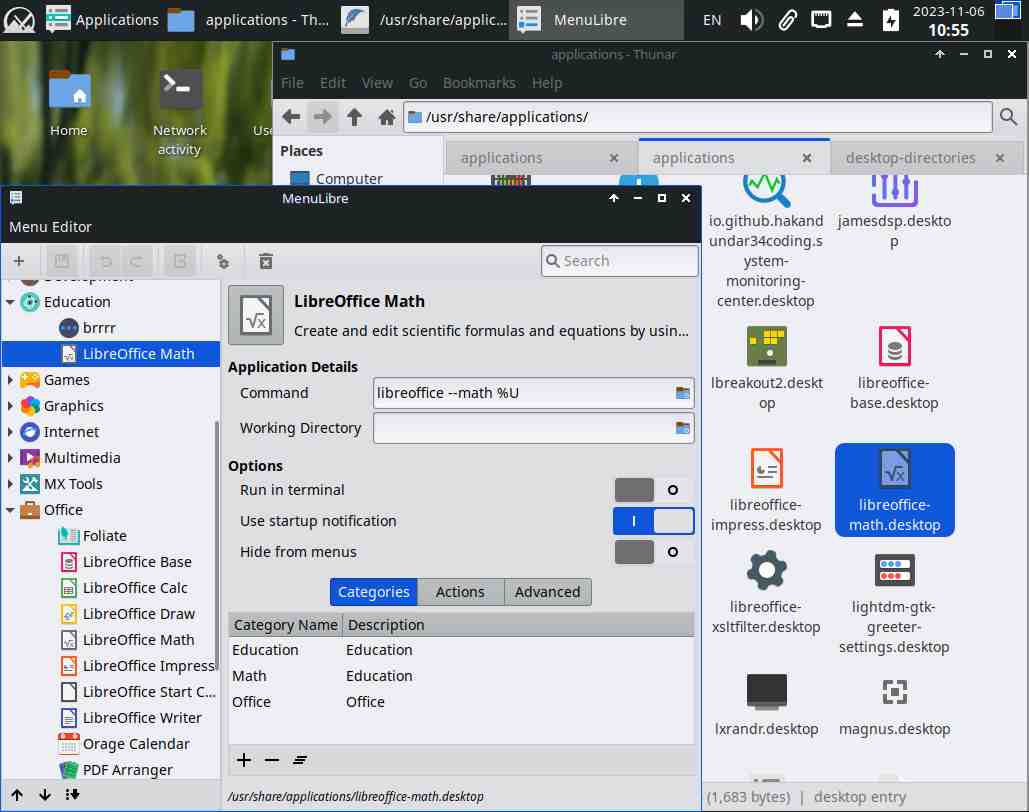Click the delete launcher trash icon
This screenshot has width=1029, height=812.
coord(266,261)
